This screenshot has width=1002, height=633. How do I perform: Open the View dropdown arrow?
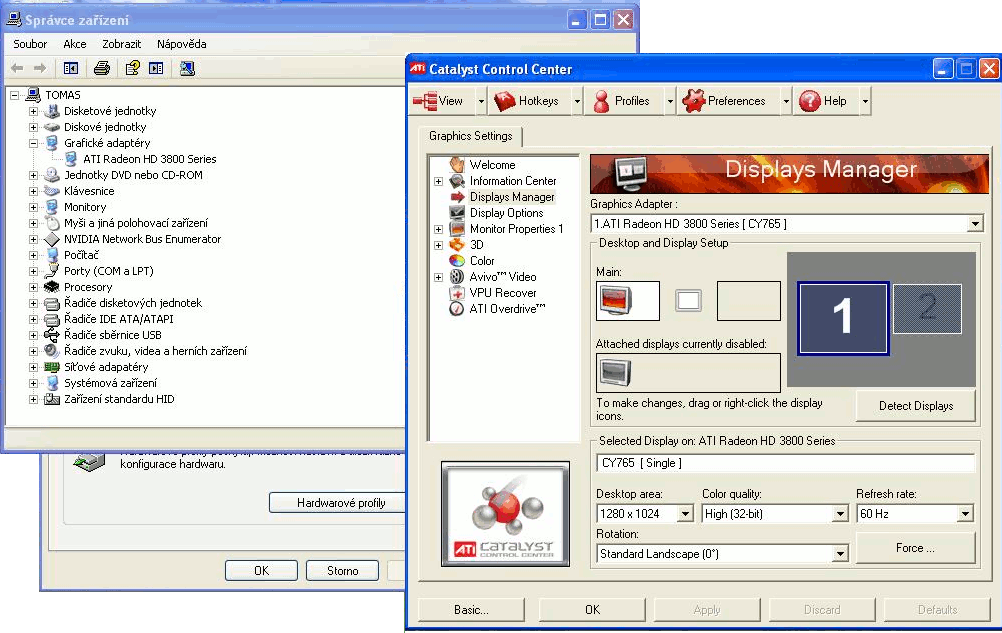tap(481, 101)
